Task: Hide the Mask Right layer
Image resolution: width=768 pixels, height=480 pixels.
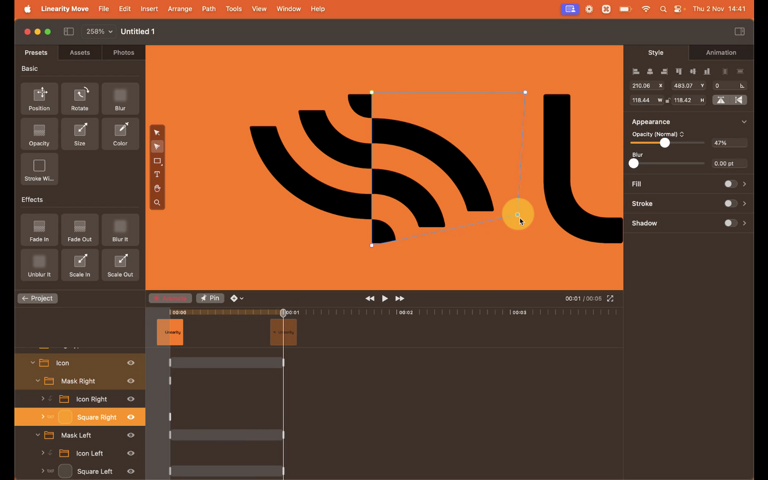Action: tap(131, 381)
